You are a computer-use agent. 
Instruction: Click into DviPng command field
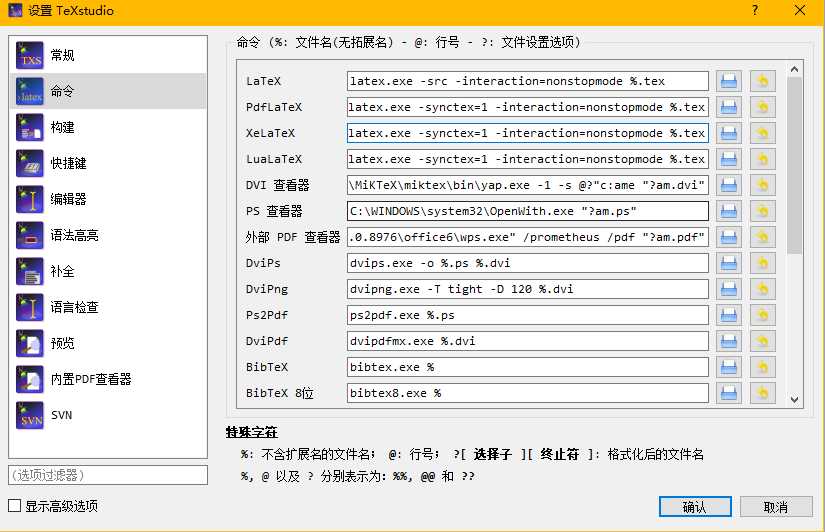528,289
